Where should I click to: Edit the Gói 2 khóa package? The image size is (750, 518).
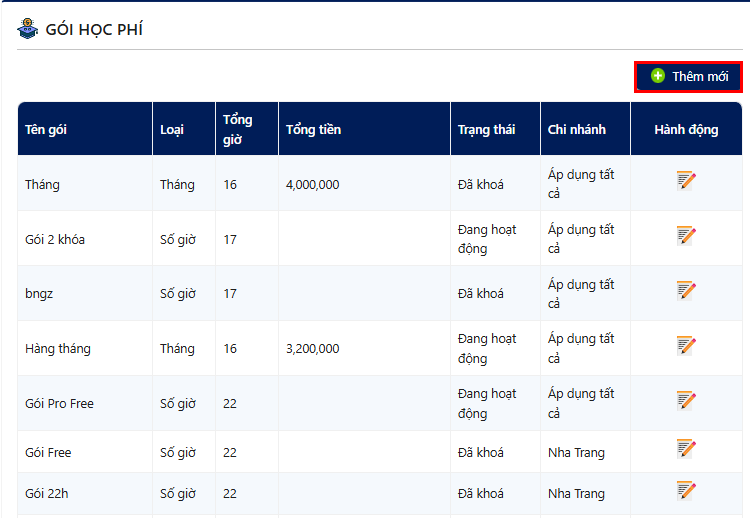[686, 235]
